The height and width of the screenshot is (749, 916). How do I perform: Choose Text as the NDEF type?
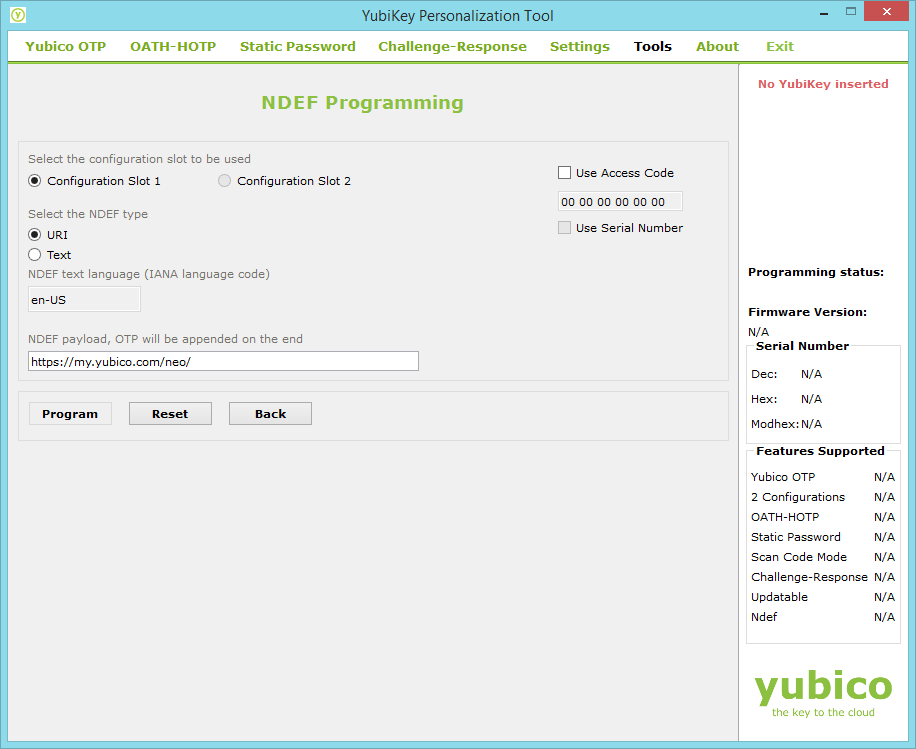33,255
